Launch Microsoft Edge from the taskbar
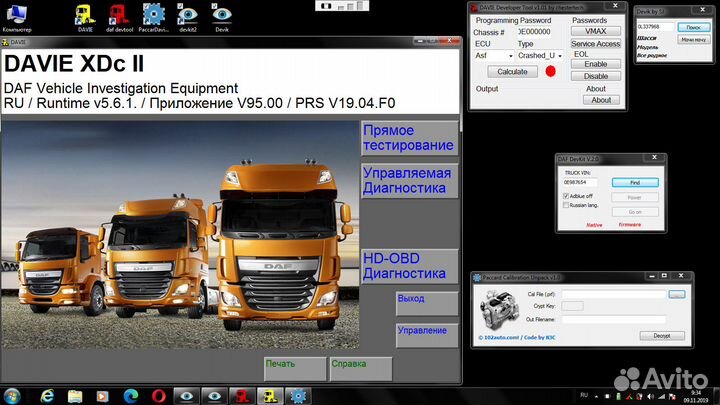The image size is (720, 405). (131, 396)
